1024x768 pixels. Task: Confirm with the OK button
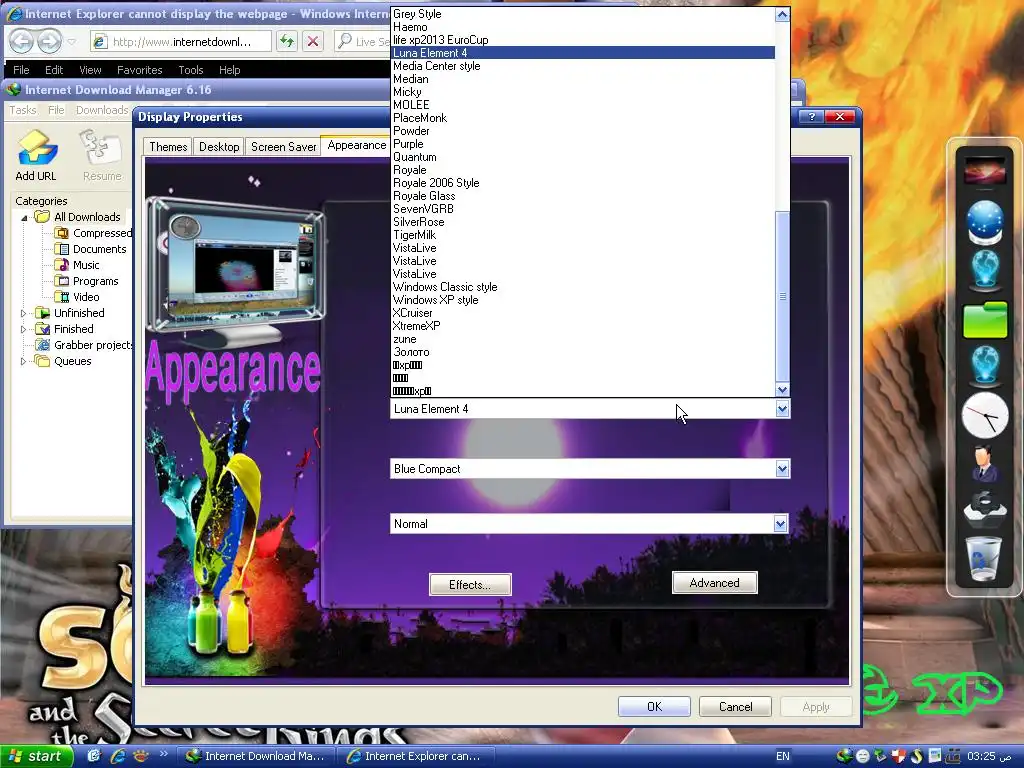click(x=654, y=707)
